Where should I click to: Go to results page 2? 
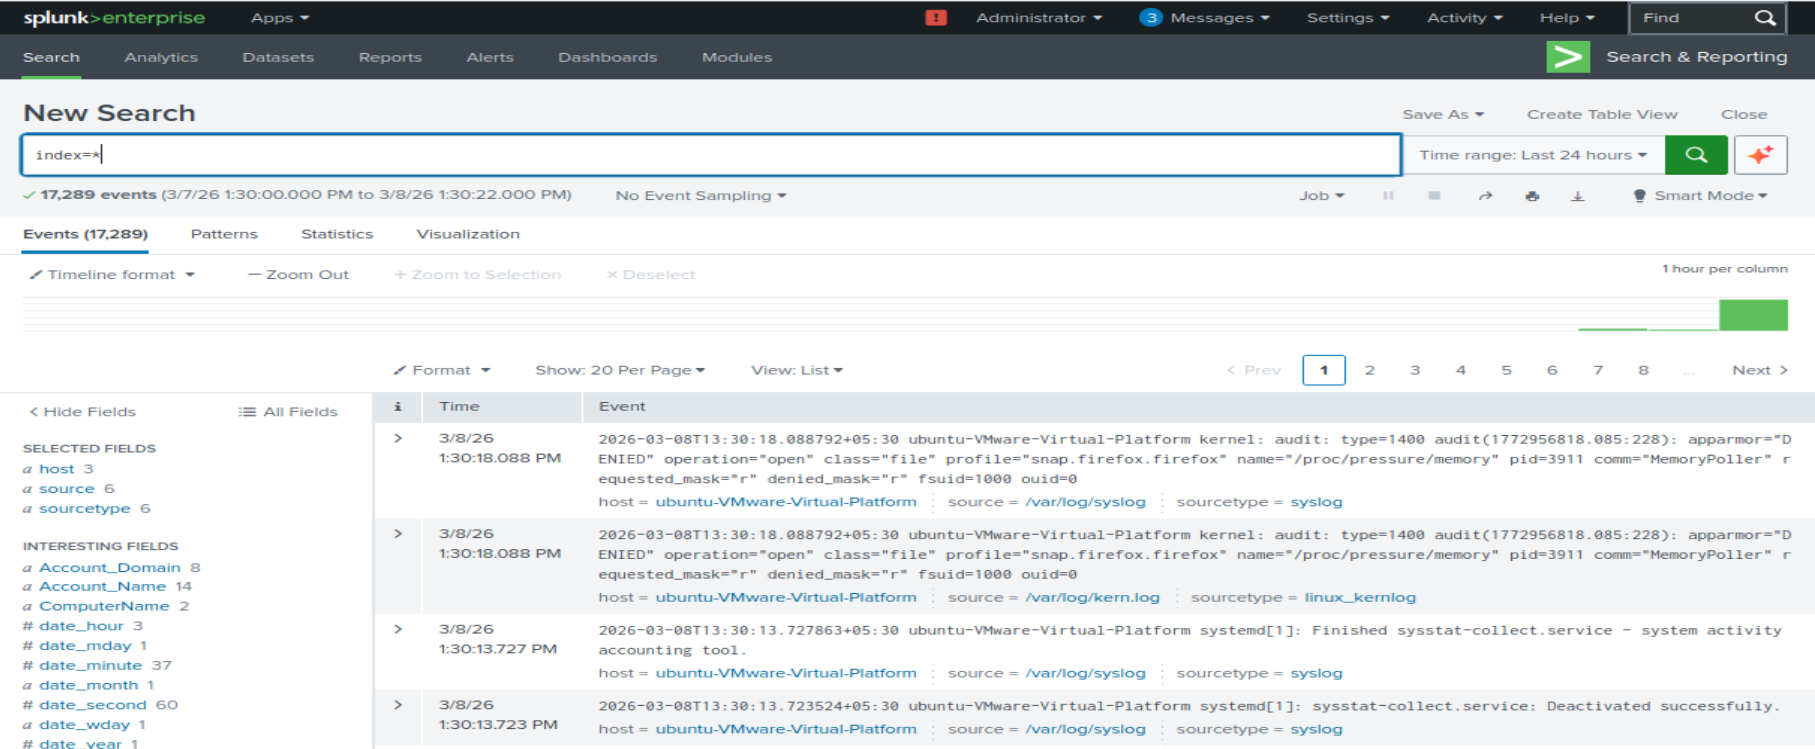click(1369, 370)
